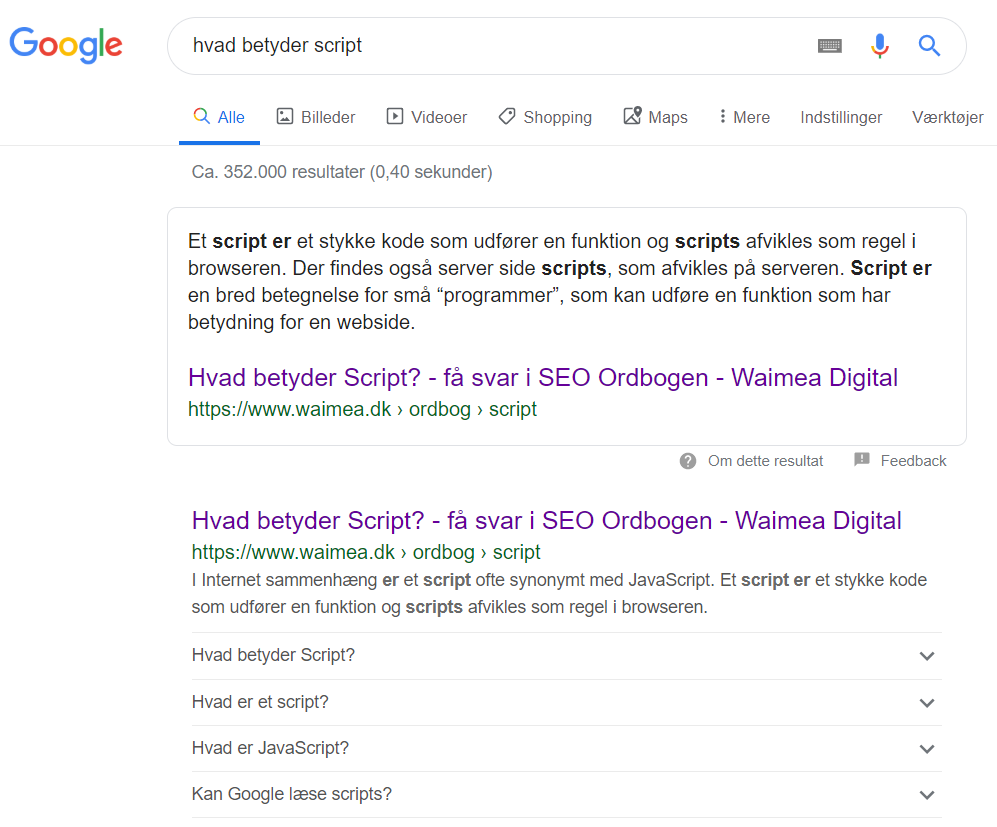
Task: Expand the "Hvad er JavaScript?" question
Action: [566, 748]
